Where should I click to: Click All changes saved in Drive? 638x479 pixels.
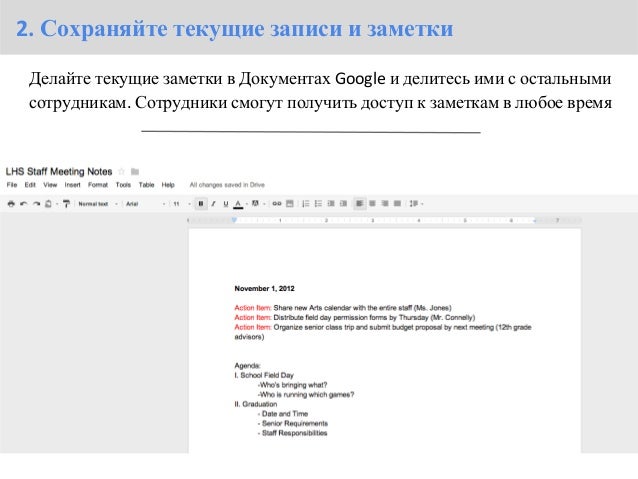pyautogui.click(x=227, y=185)
